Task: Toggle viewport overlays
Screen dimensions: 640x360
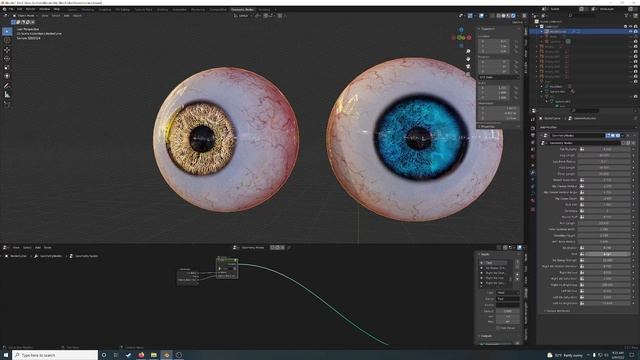Action: (482, 16)
